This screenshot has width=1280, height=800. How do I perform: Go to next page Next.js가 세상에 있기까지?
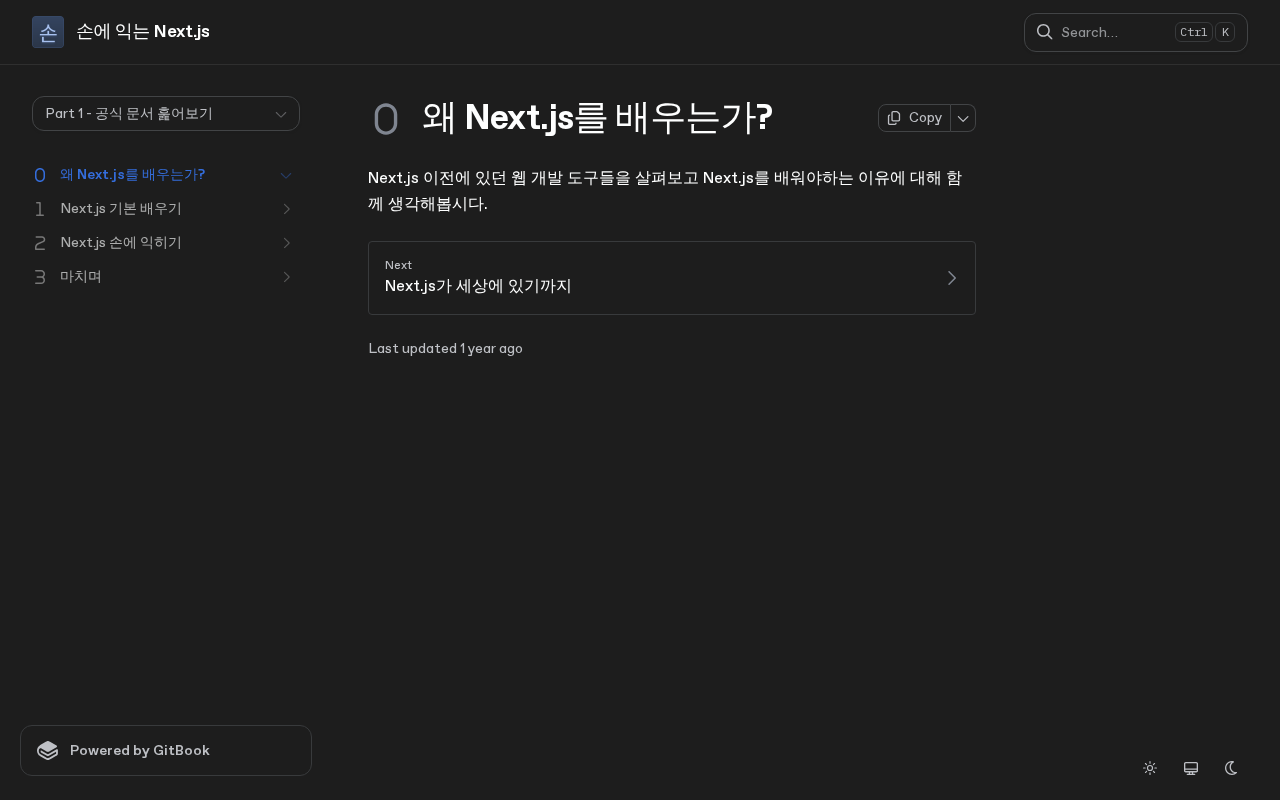(x=672, y=278)
